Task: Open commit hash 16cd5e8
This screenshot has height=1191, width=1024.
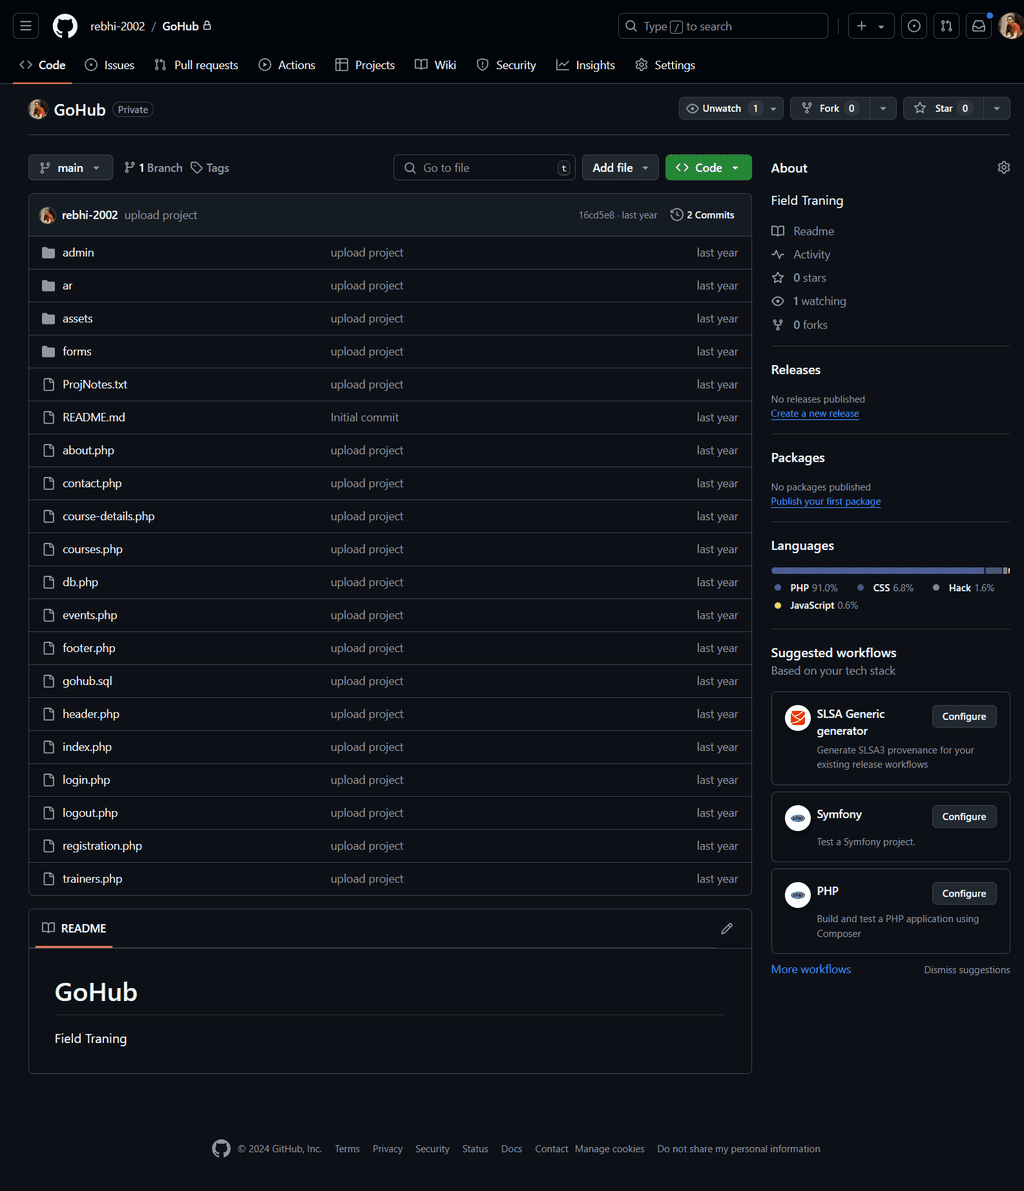Action: [596, 216]
